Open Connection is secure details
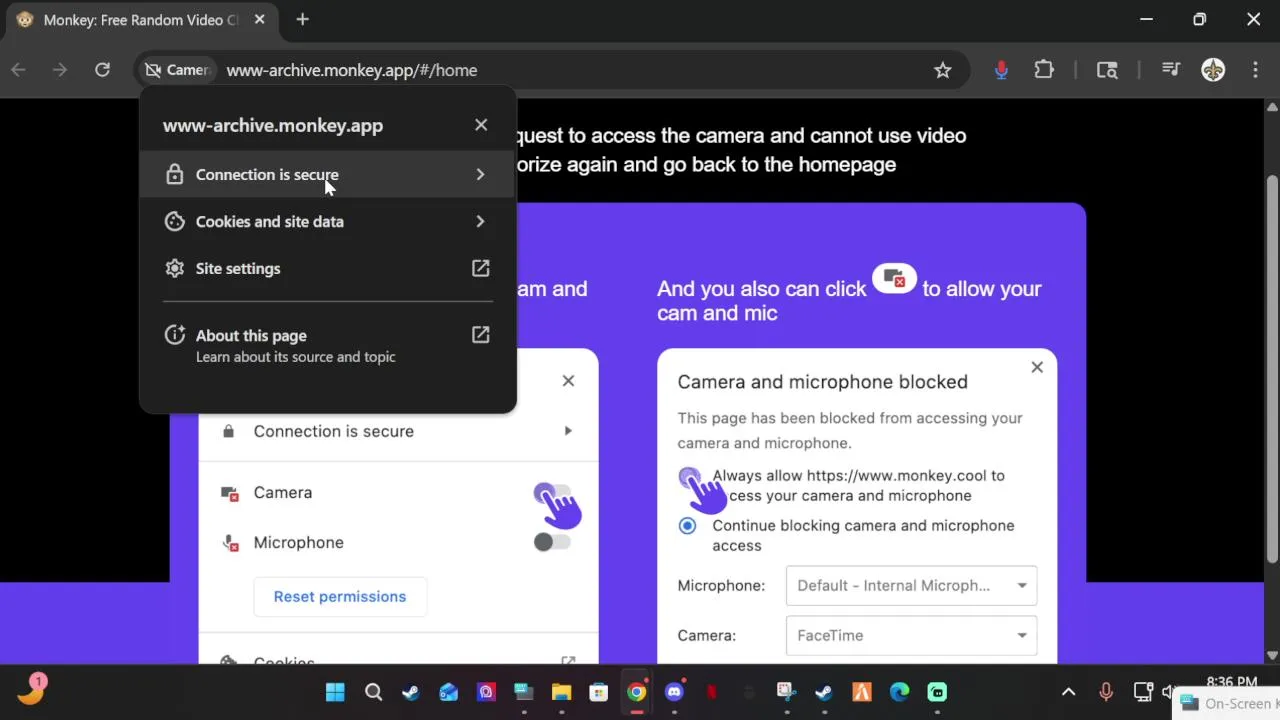The height and width of the screenshot is (720, 1280). tap(327, 175)
